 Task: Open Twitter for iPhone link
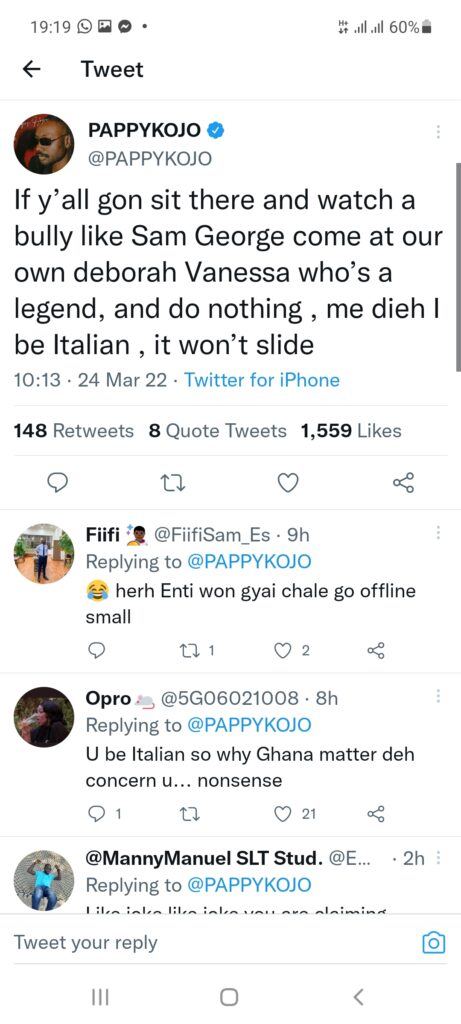[262, 380]
